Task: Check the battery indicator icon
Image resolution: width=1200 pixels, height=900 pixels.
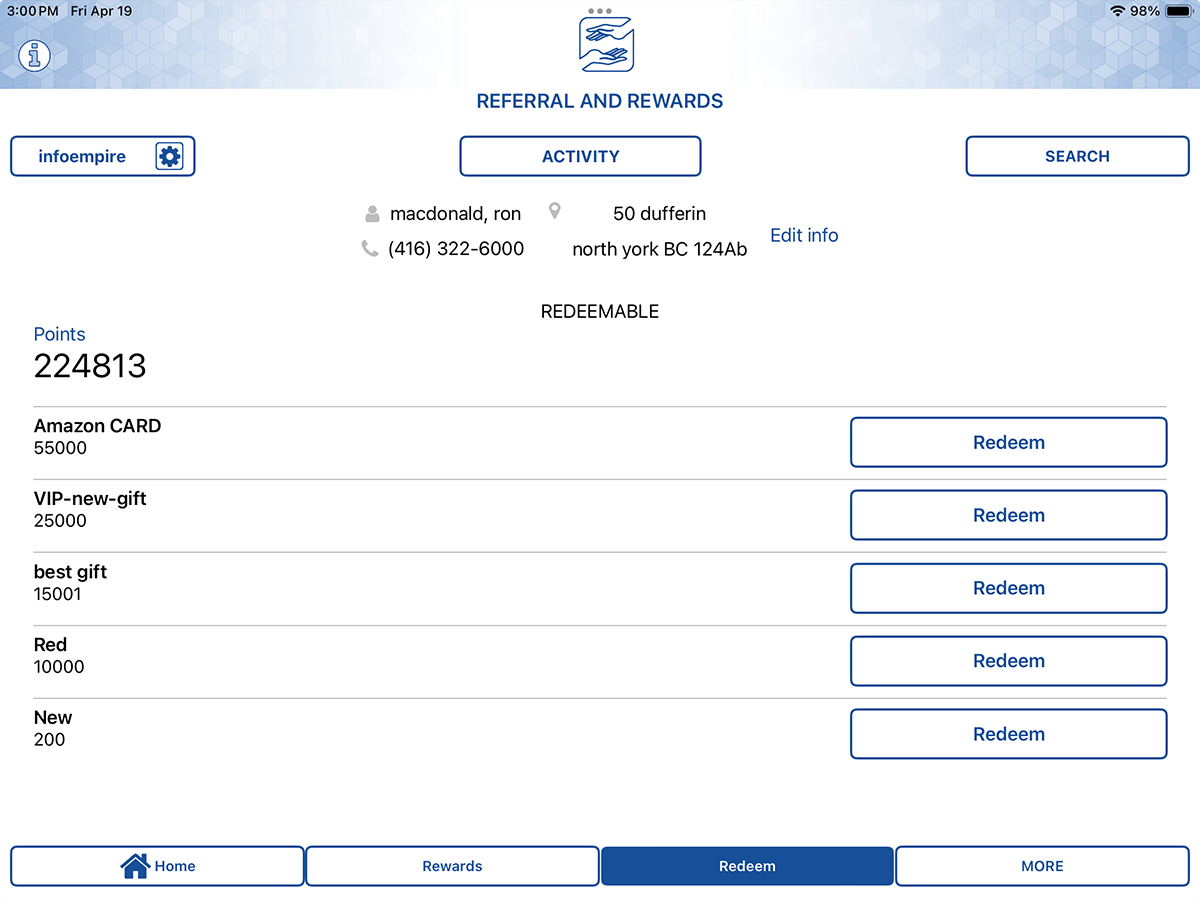Action: 1179,11
